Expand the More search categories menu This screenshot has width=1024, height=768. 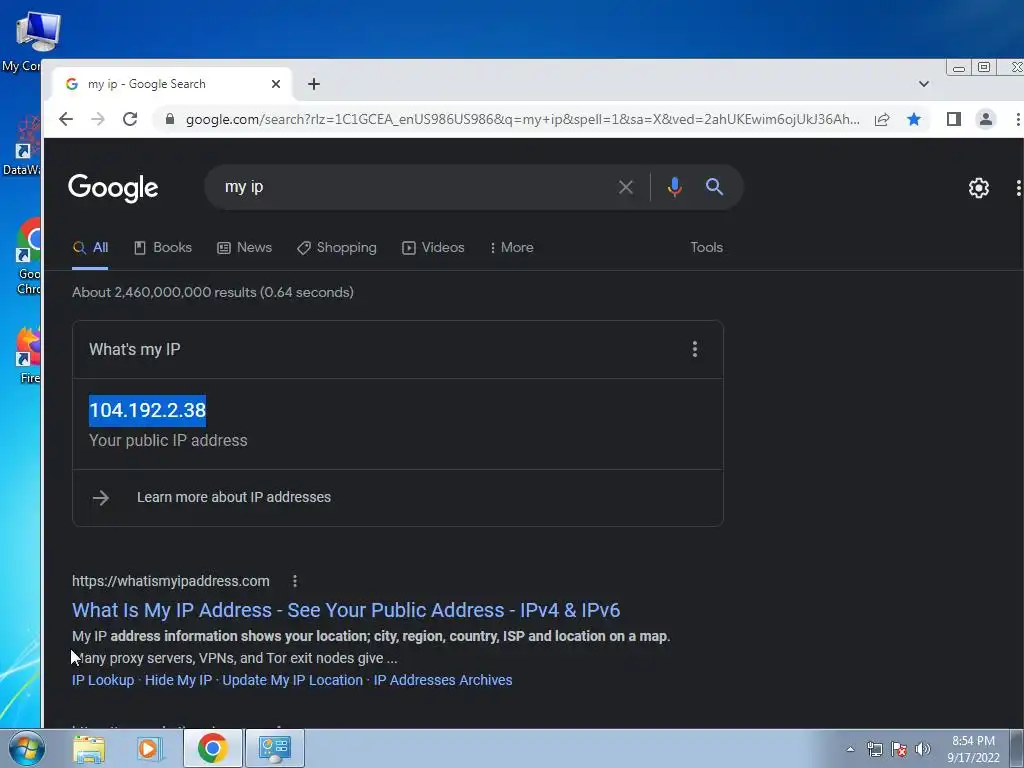[511, 248]
